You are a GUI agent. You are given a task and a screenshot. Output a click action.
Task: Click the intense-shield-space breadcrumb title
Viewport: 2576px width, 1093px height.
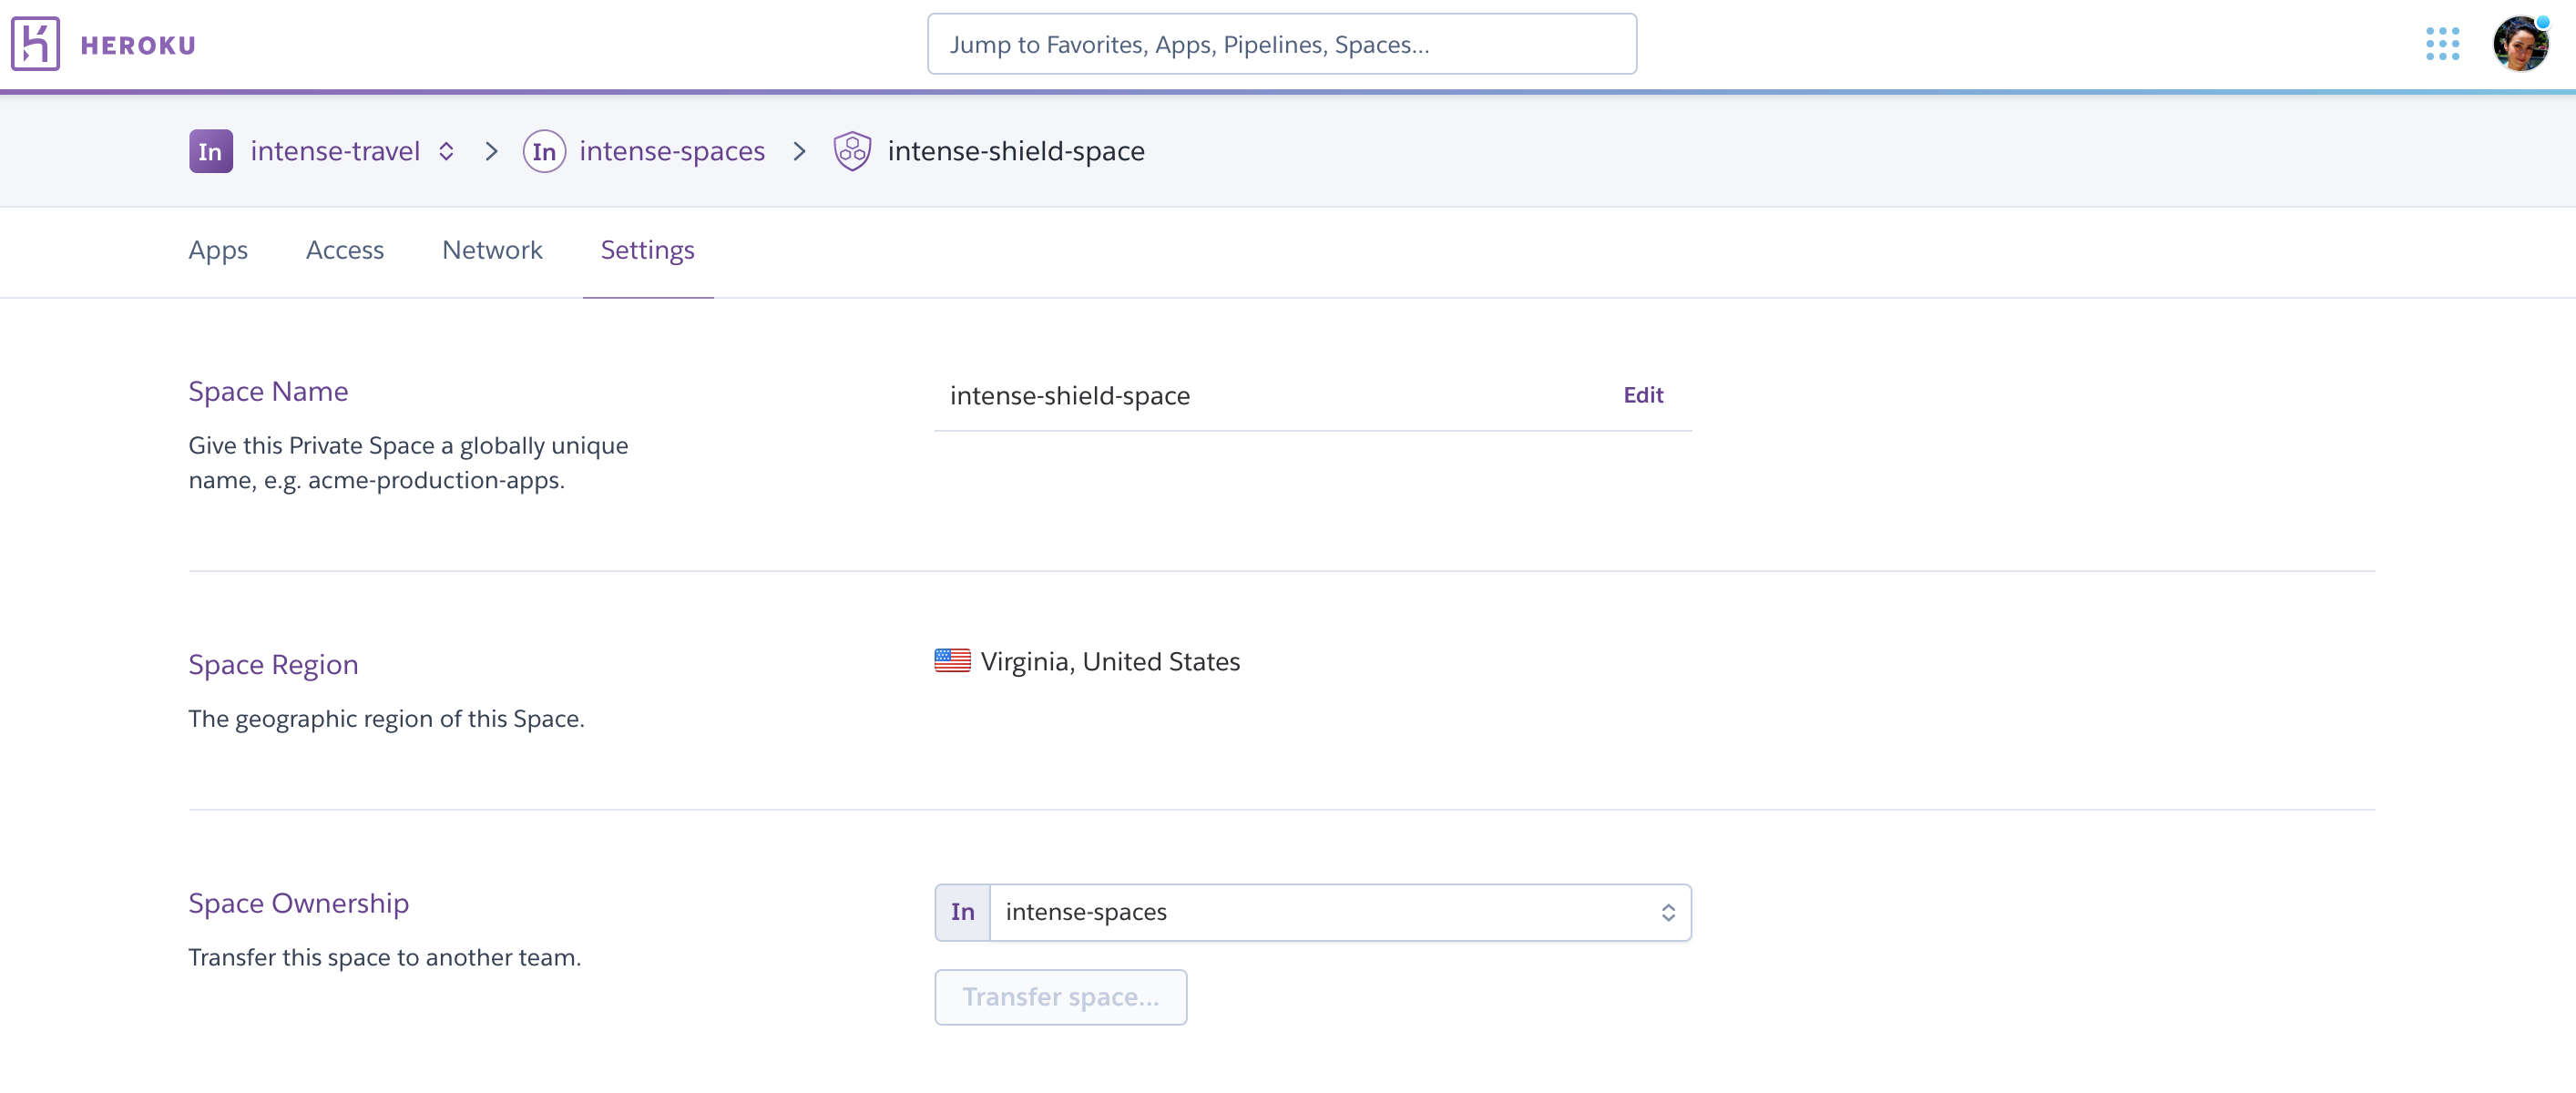[1016, 151]
